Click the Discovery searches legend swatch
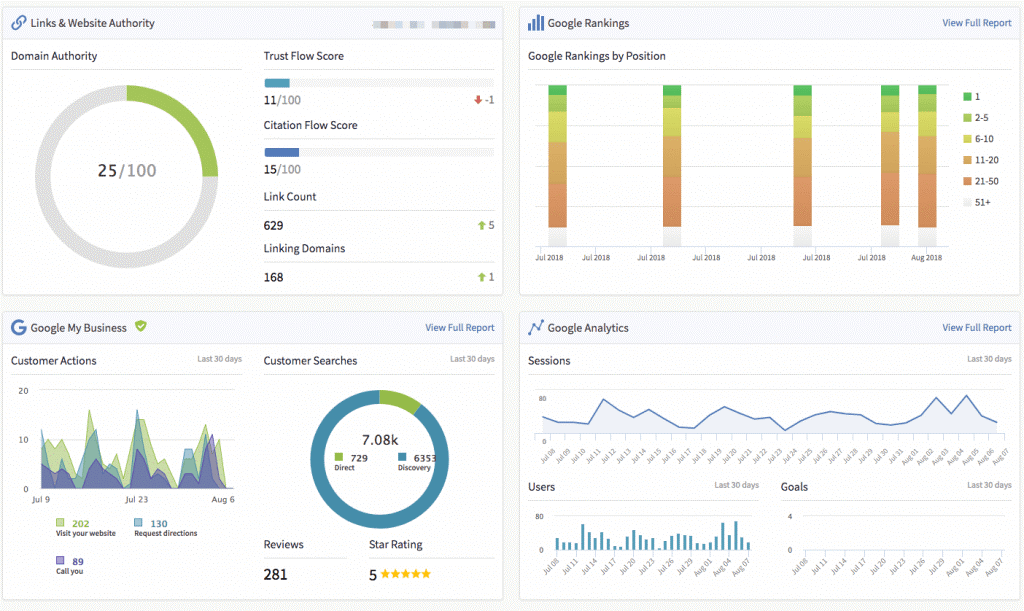Screen dimensions: 1024x611 pos(402,457)
